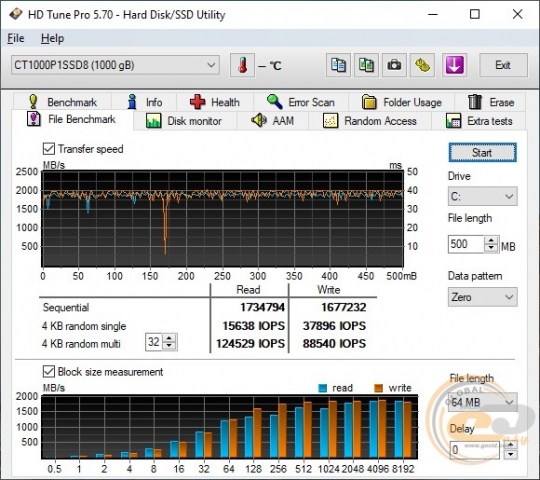Click the camera save screenshot icon
The image size is (540, 480).
(x=394, y=65)
